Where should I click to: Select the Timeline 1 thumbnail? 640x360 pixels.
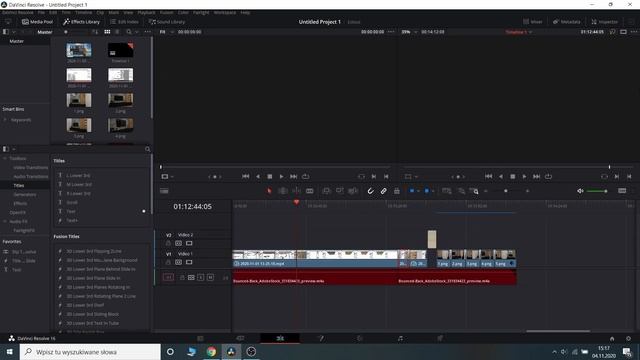120,50
